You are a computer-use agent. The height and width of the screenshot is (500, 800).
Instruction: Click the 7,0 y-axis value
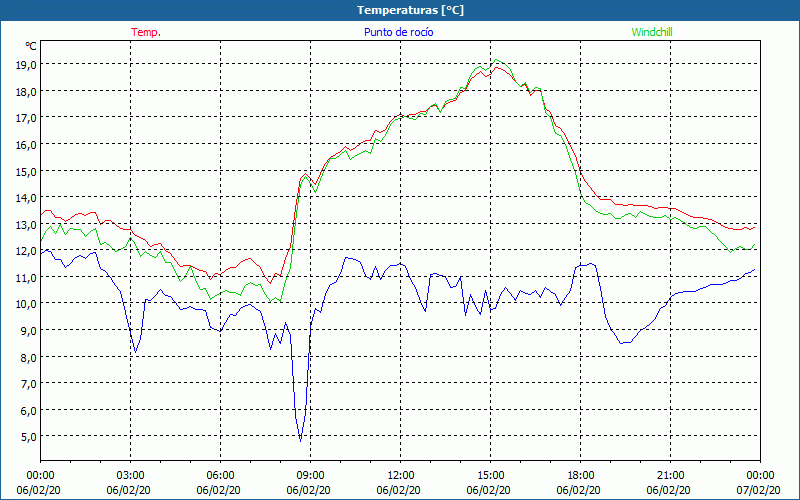coord(29,384)
